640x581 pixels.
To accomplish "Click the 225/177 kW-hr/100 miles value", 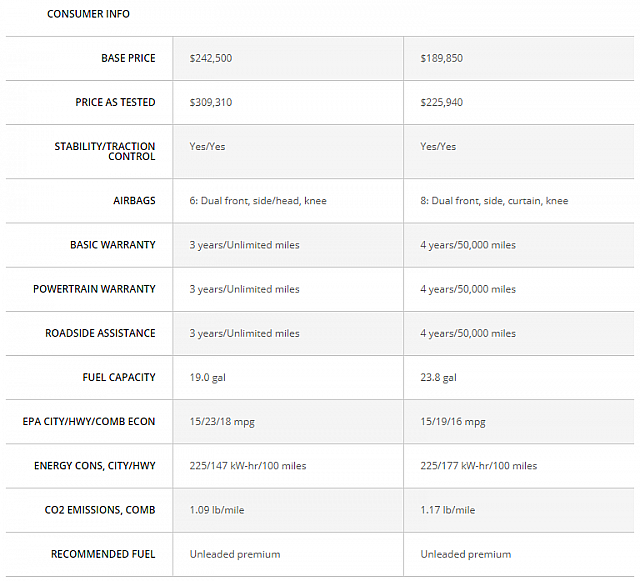I will click(x=478, y=465).
